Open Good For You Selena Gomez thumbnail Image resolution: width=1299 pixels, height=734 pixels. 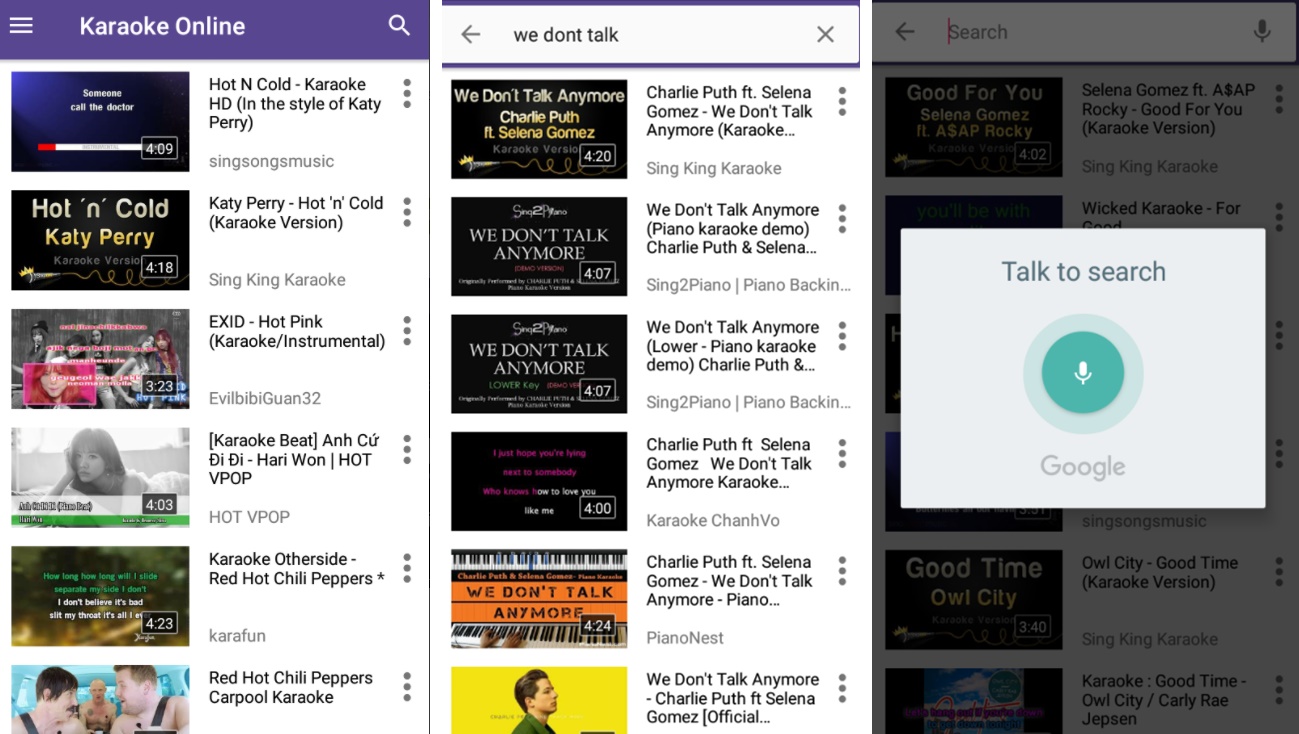coord(974,127)
